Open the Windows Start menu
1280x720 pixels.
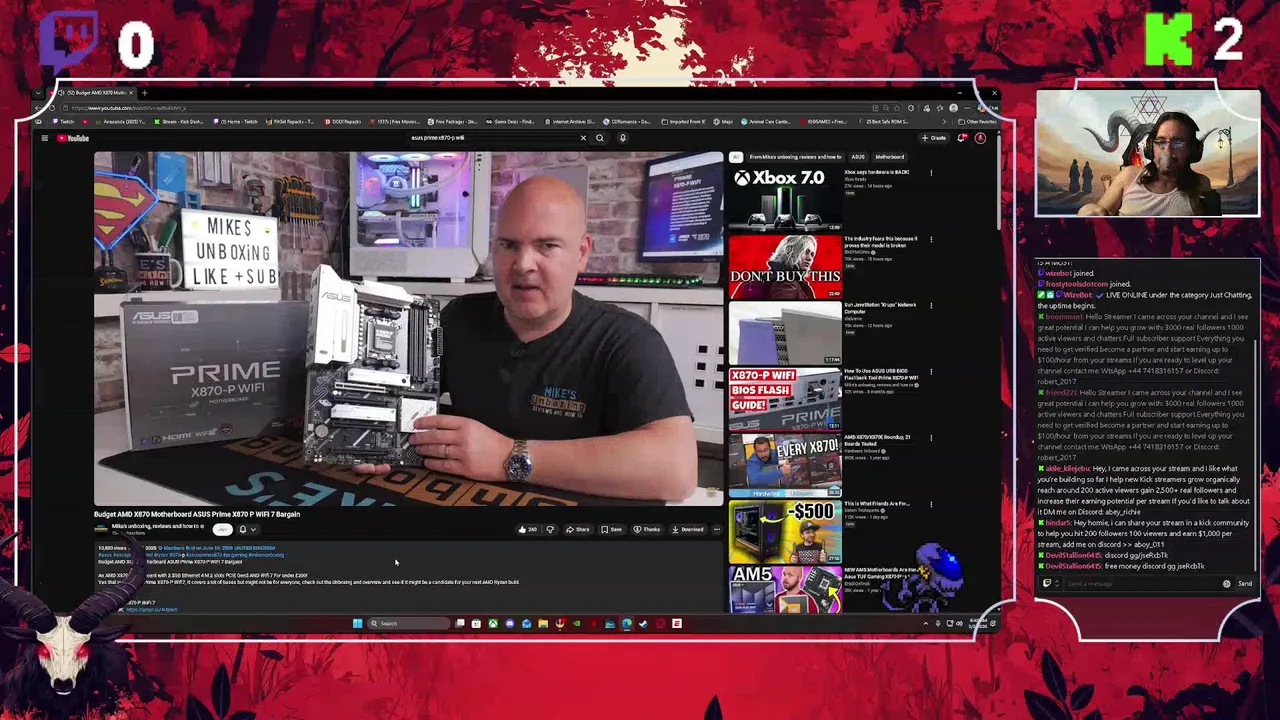point(357,623)
